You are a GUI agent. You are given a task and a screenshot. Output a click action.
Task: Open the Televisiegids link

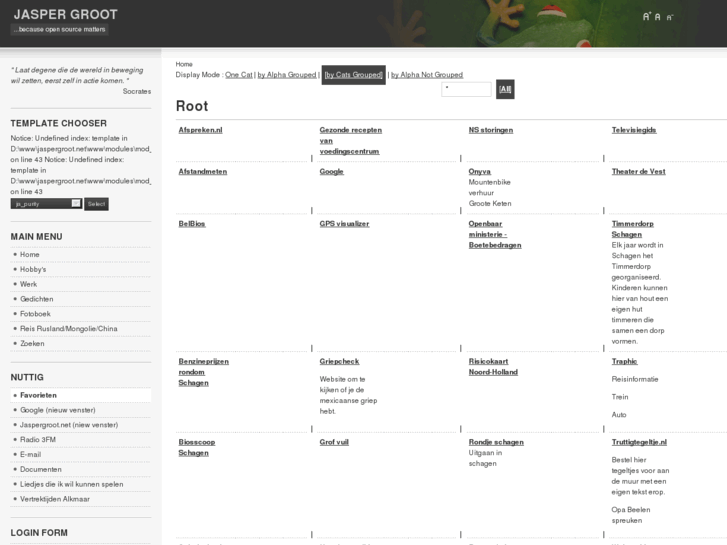pos(634,130)
